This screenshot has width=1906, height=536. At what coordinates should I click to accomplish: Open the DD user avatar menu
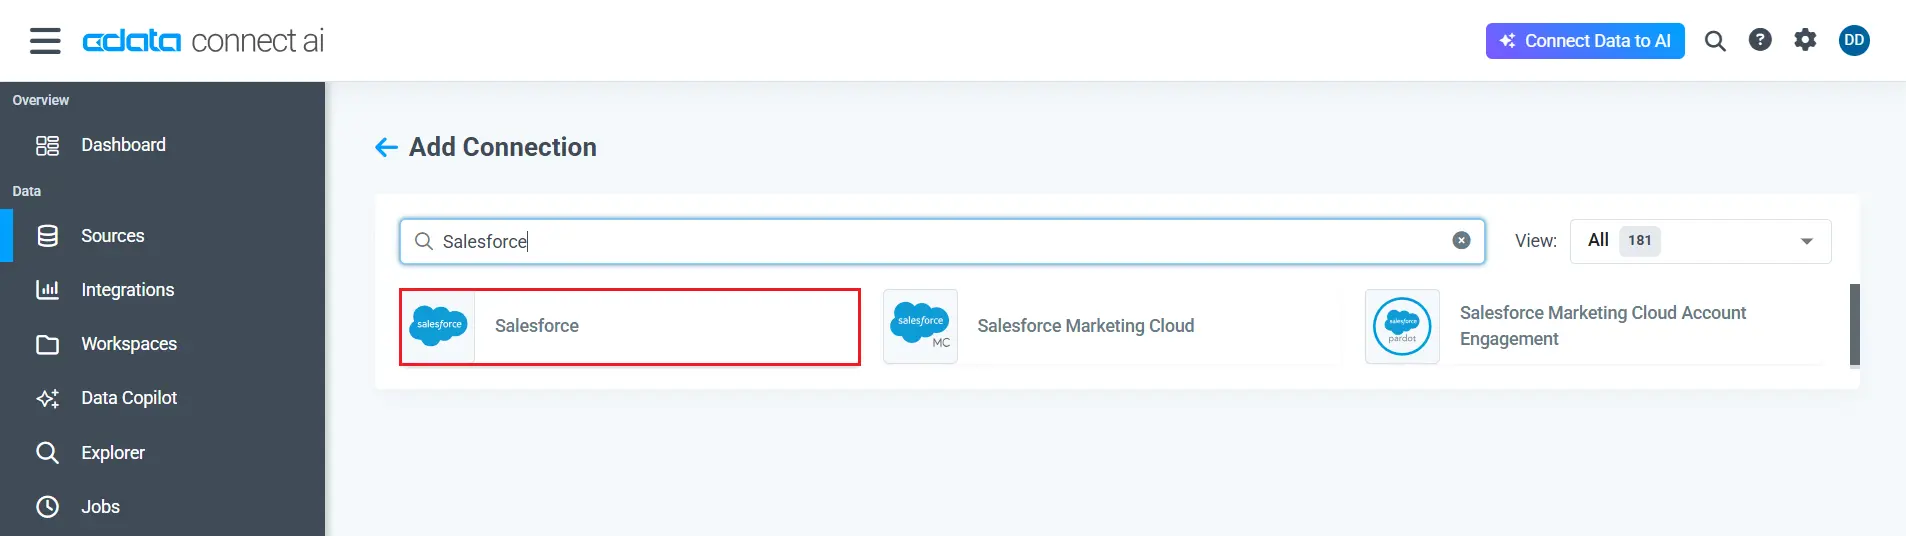[x=1854, y=40]
